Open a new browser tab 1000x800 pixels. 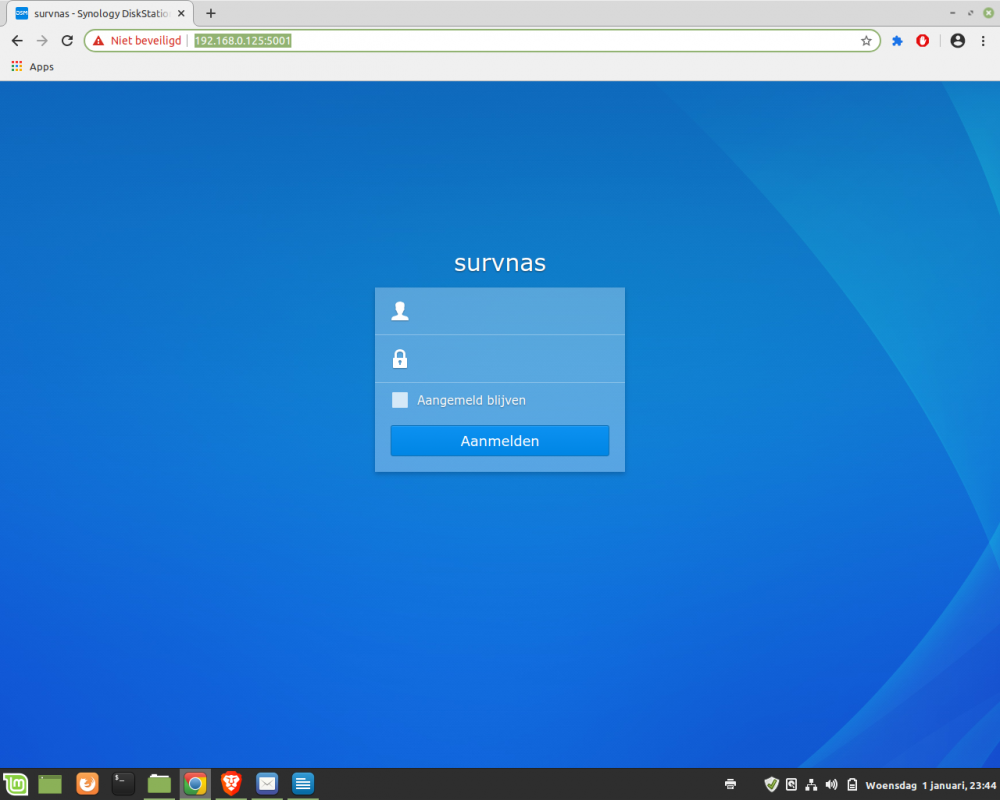point(210,13)
